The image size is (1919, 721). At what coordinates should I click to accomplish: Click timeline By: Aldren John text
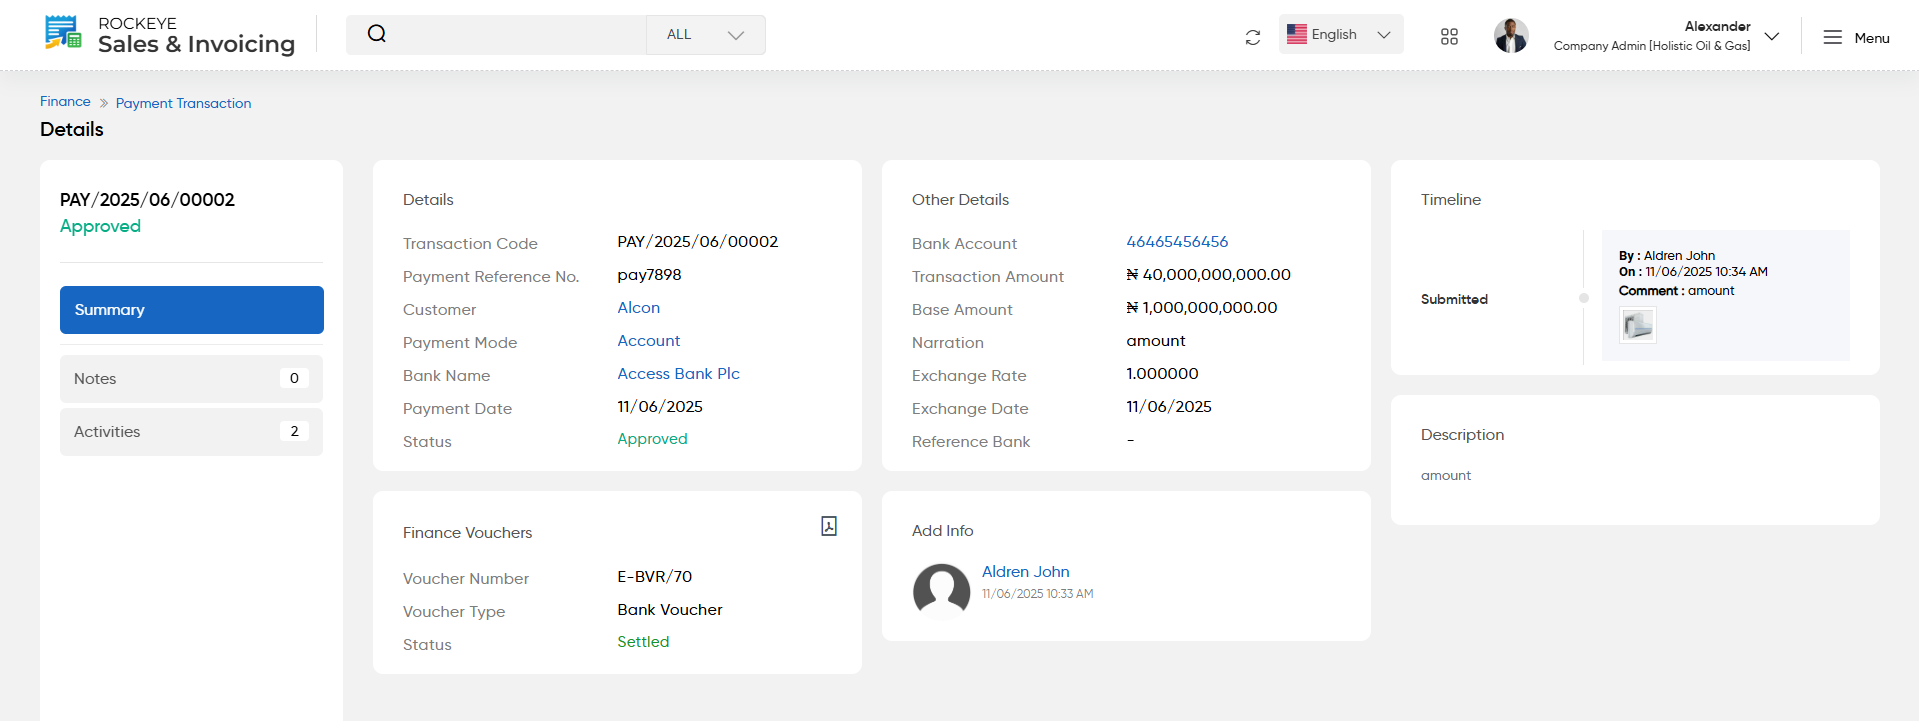click(1667, 256)
